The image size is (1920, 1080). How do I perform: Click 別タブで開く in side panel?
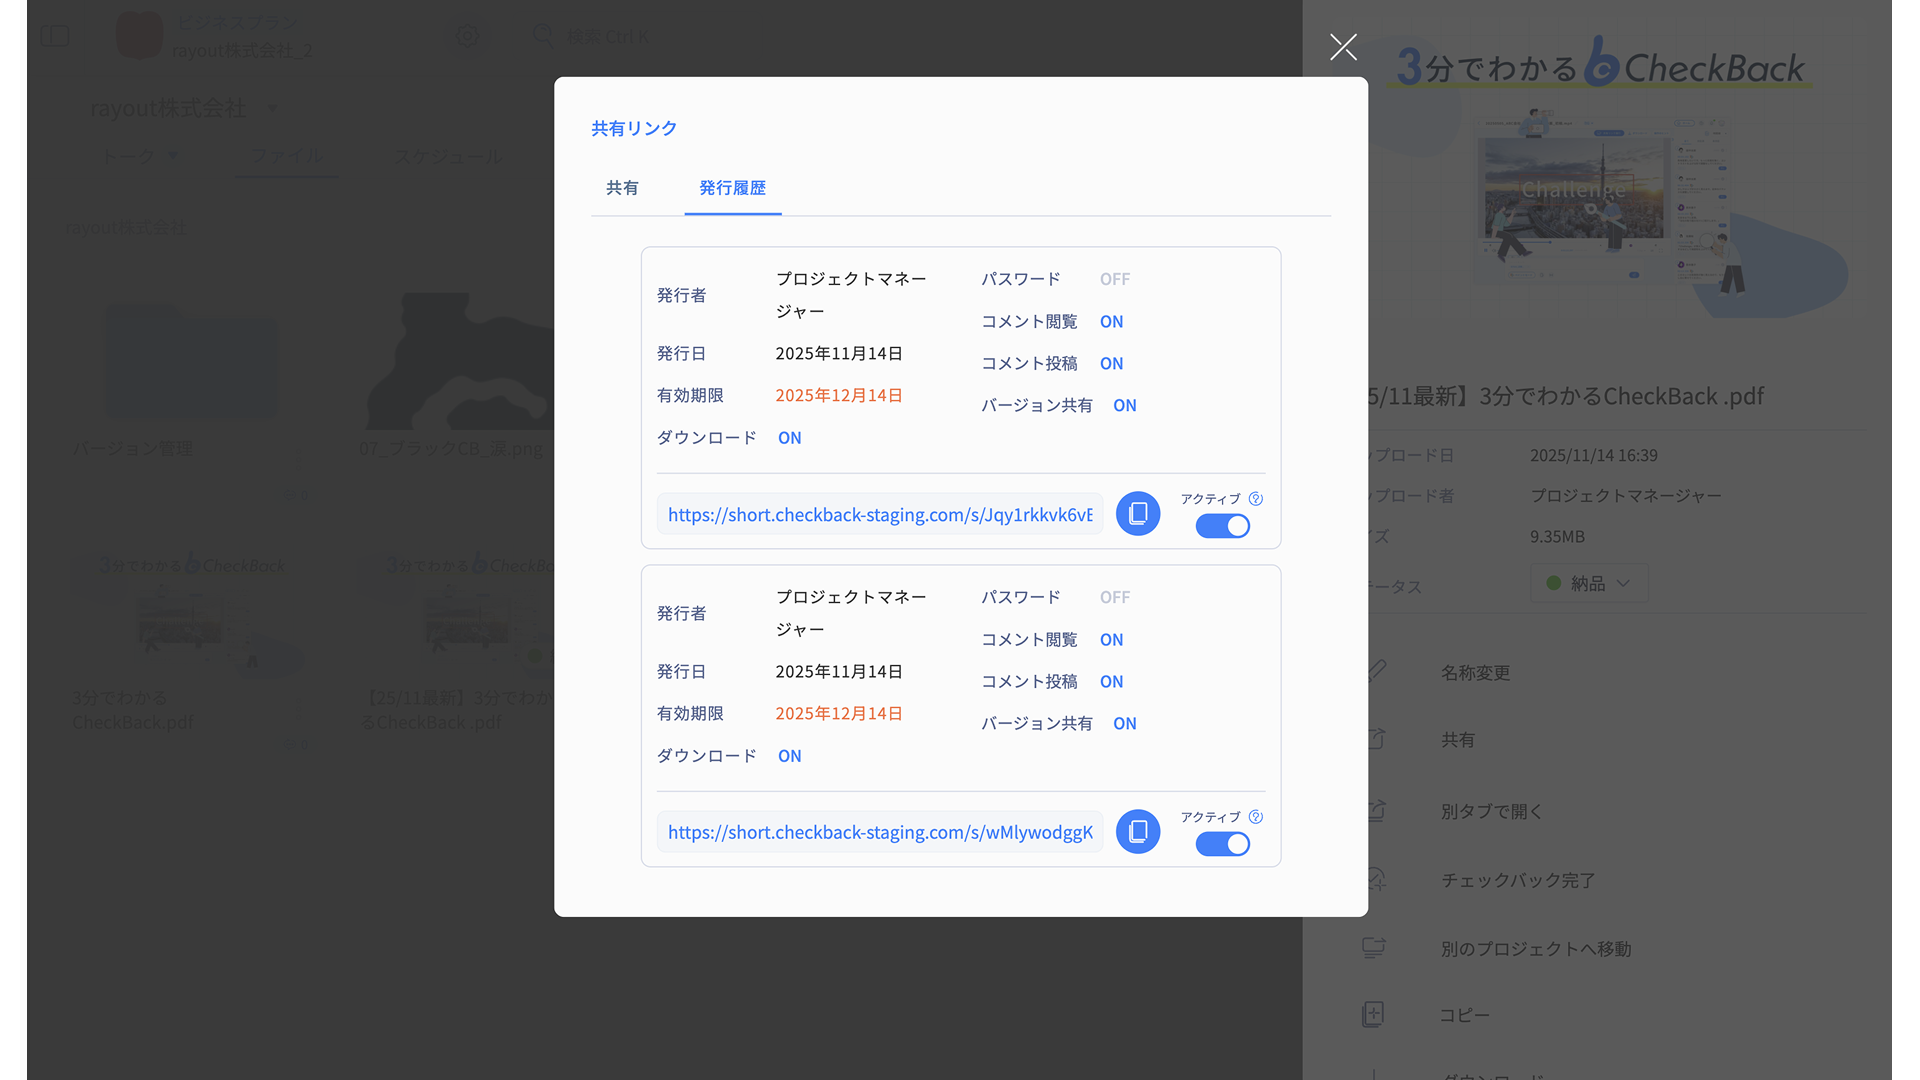(x=1491, y=811)
